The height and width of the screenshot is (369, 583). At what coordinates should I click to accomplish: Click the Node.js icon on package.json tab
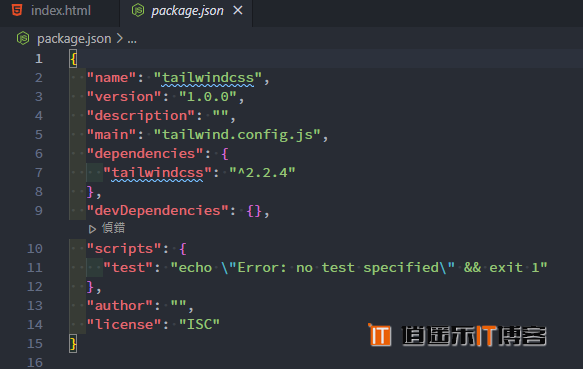[x=138, y=10]
